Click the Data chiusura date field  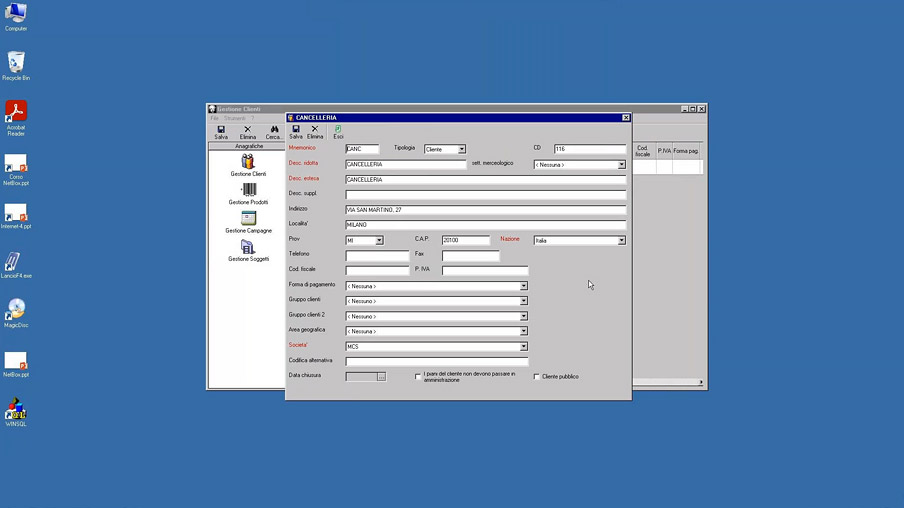coord(361,377)
